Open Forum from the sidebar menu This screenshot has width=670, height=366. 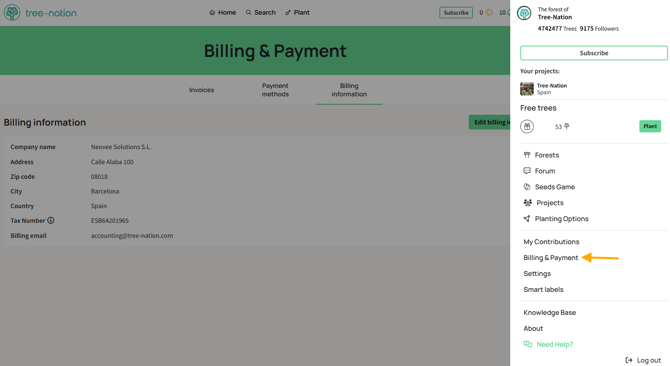(545, 171)
